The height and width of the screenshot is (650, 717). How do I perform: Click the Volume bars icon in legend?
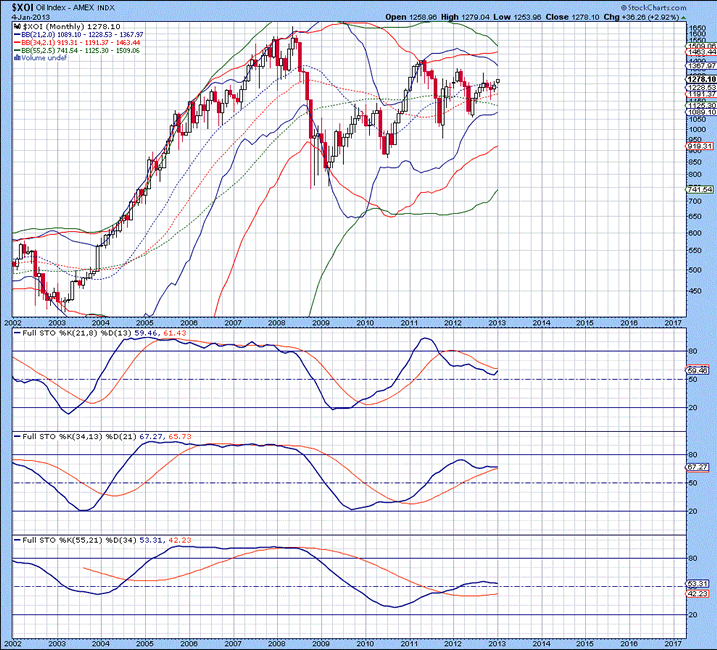click(x=17, y=58)
